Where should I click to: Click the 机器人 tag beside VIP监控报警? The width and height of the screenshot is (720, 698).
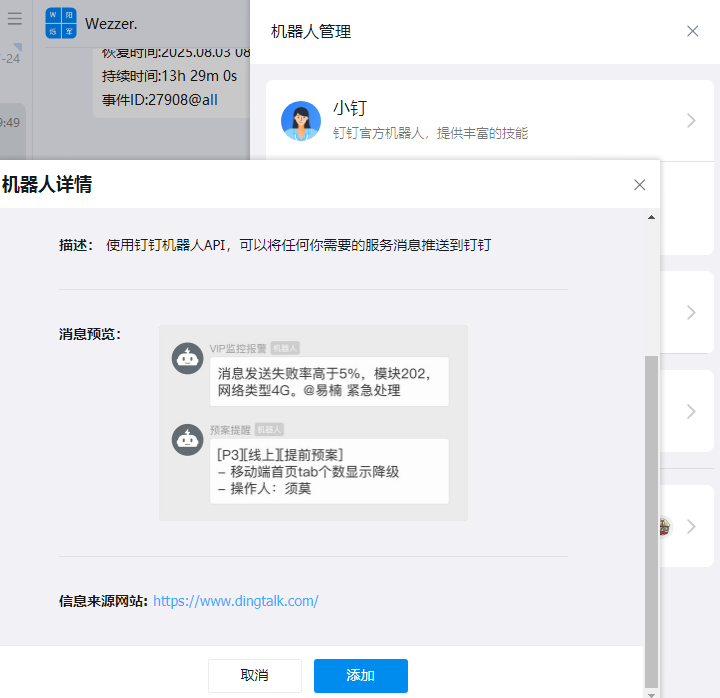click(x=285, y=349)
